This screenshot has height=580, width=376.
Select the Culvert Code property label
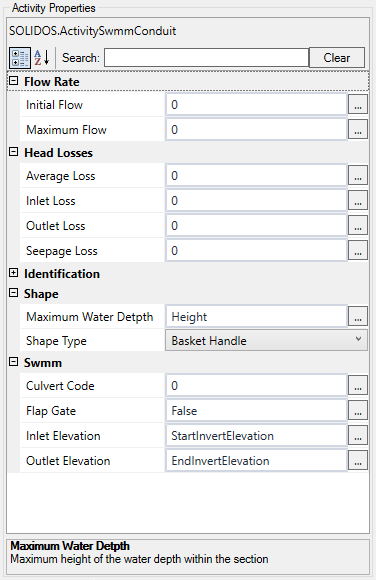[x=60, y=386]
